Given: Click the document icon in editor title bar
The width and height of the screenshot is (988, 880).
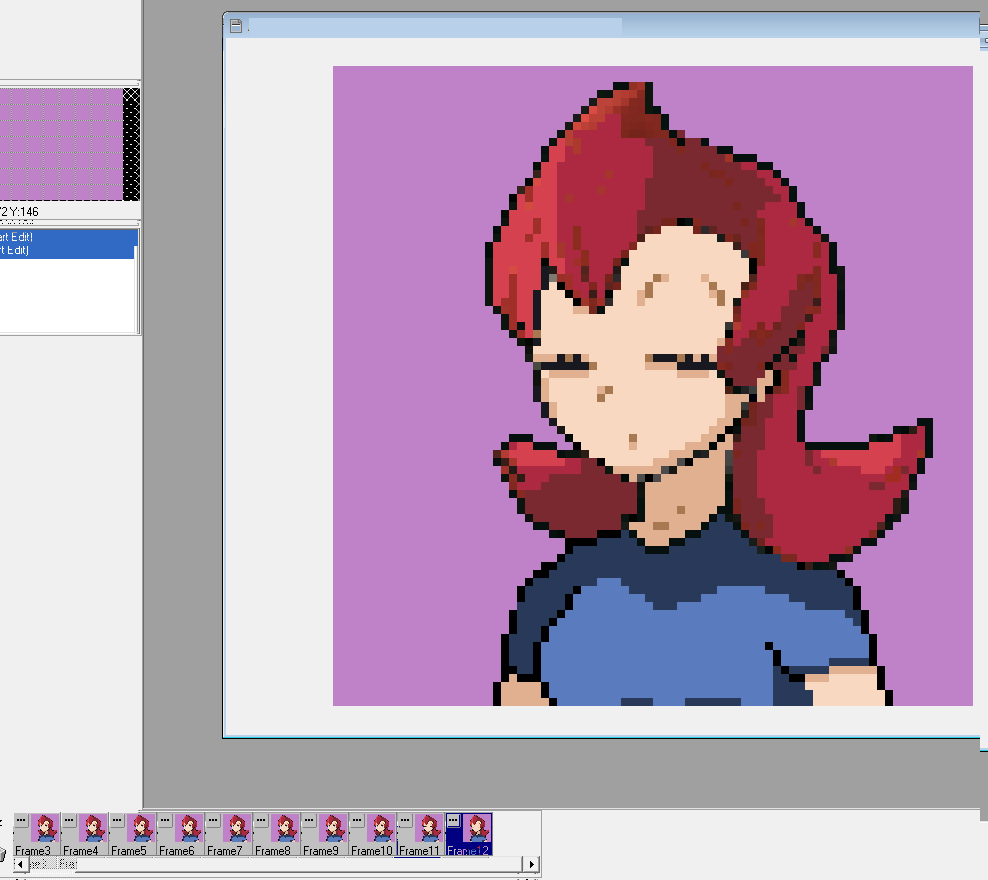Looking at the screenshot, I should [236, 27].
